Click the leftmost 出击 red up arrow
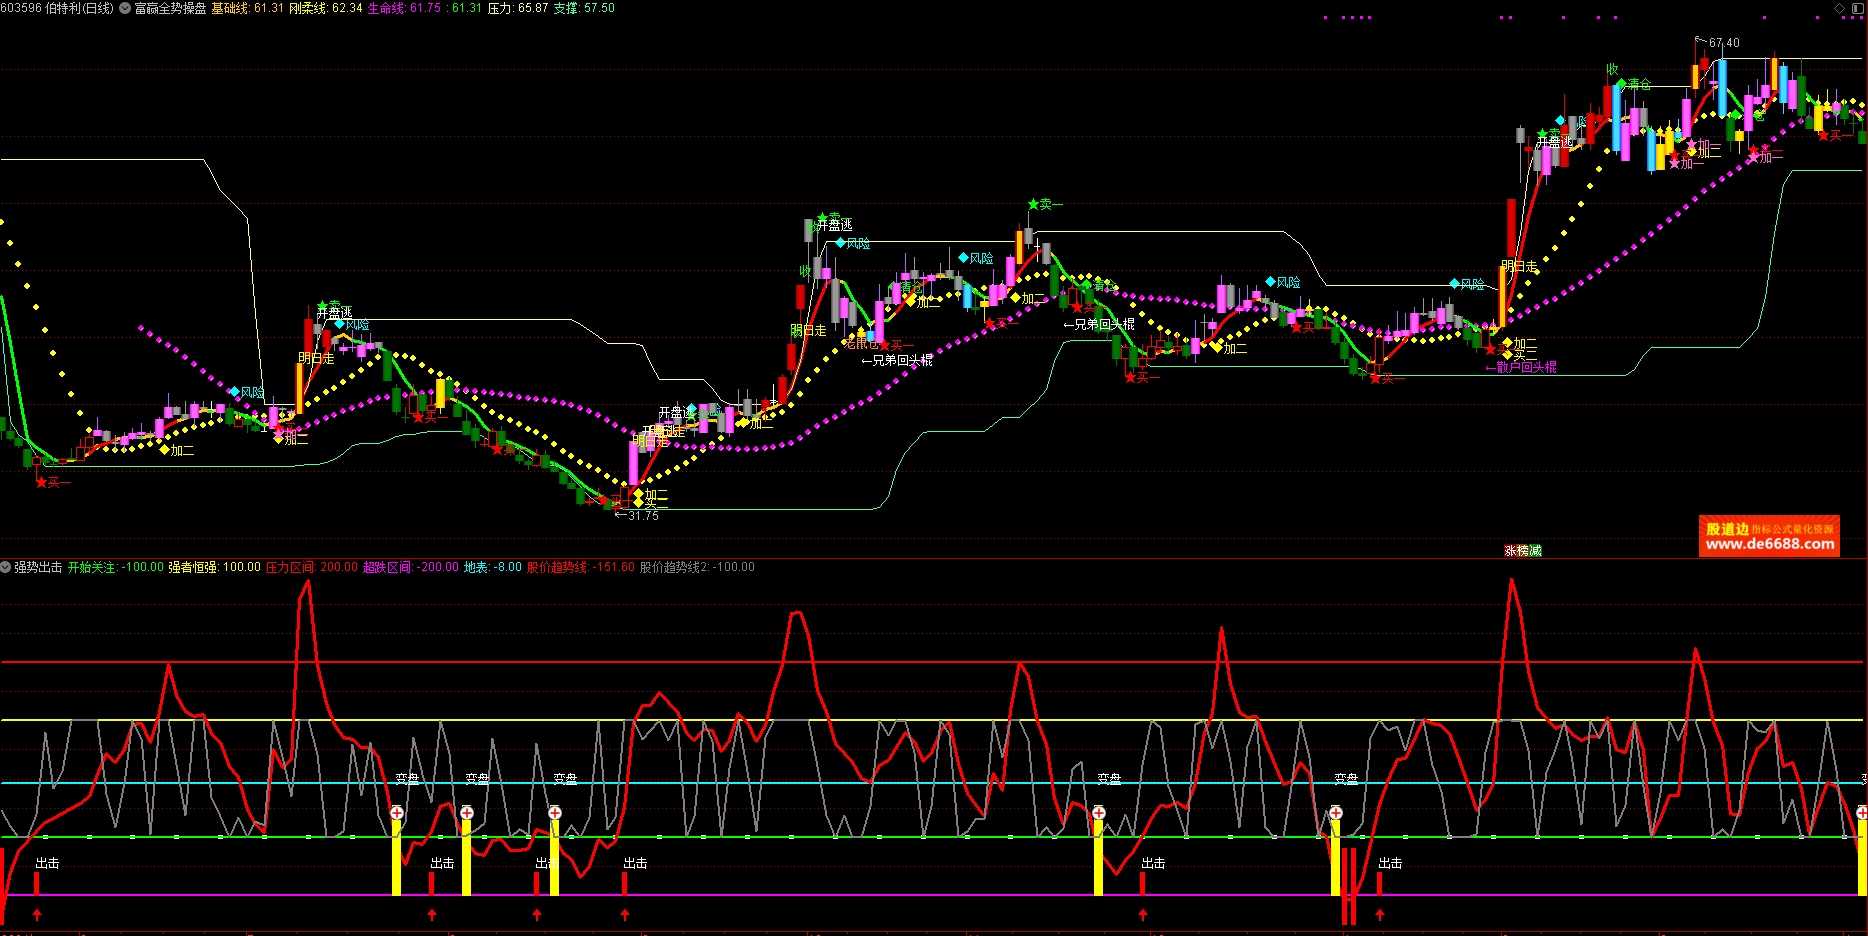This screenshot has width=1868, height=936. tap(37, 914)
